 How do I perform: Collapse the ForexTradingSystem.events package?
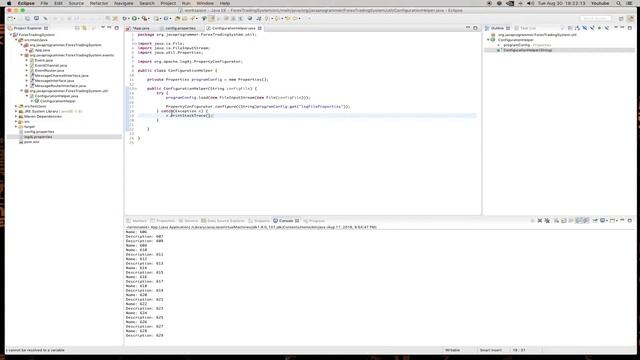[22, 55]
